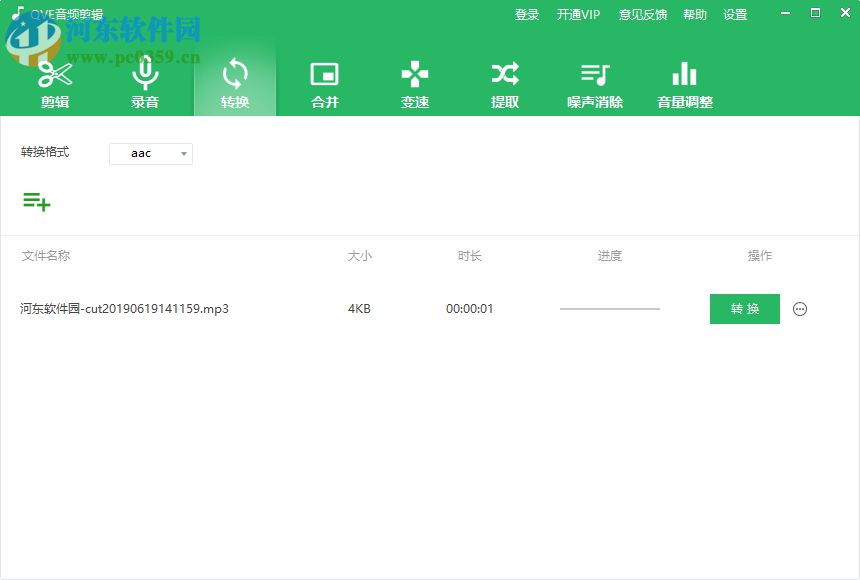Click the 意见反馈 (Feedback) option
Viewport: 860px width, 580px height.
pyautogui.click(x=642, y=14)
